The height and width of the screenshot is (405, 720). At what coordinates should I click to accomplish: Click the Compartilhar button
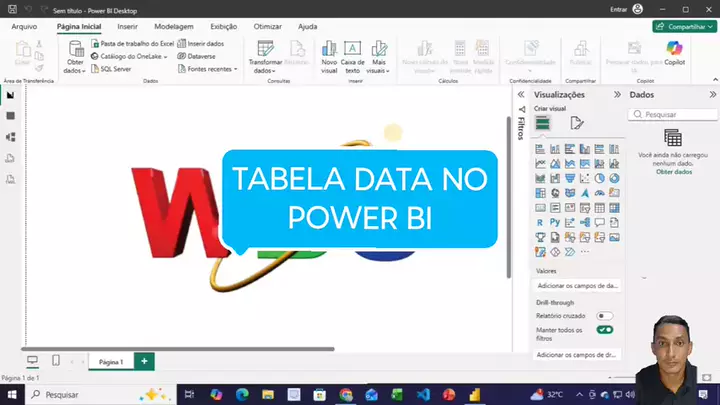pos(683,27)
